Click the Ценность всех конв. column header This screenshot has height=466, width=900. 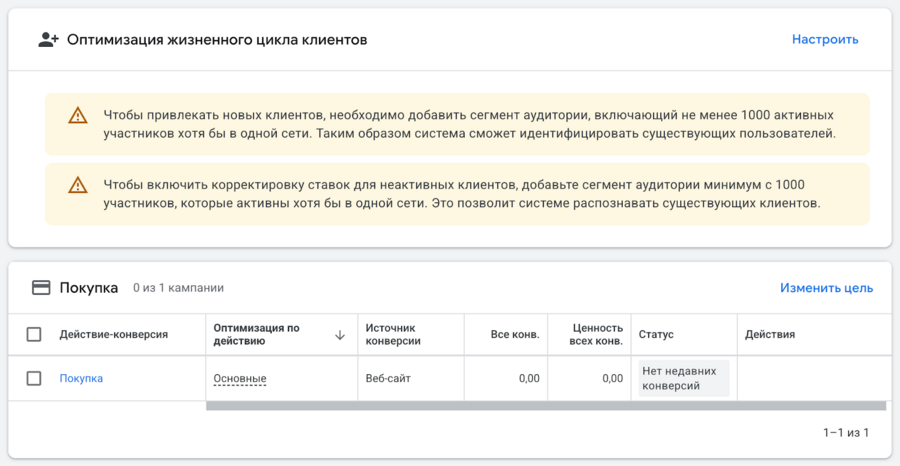click(x=596, y=335)
